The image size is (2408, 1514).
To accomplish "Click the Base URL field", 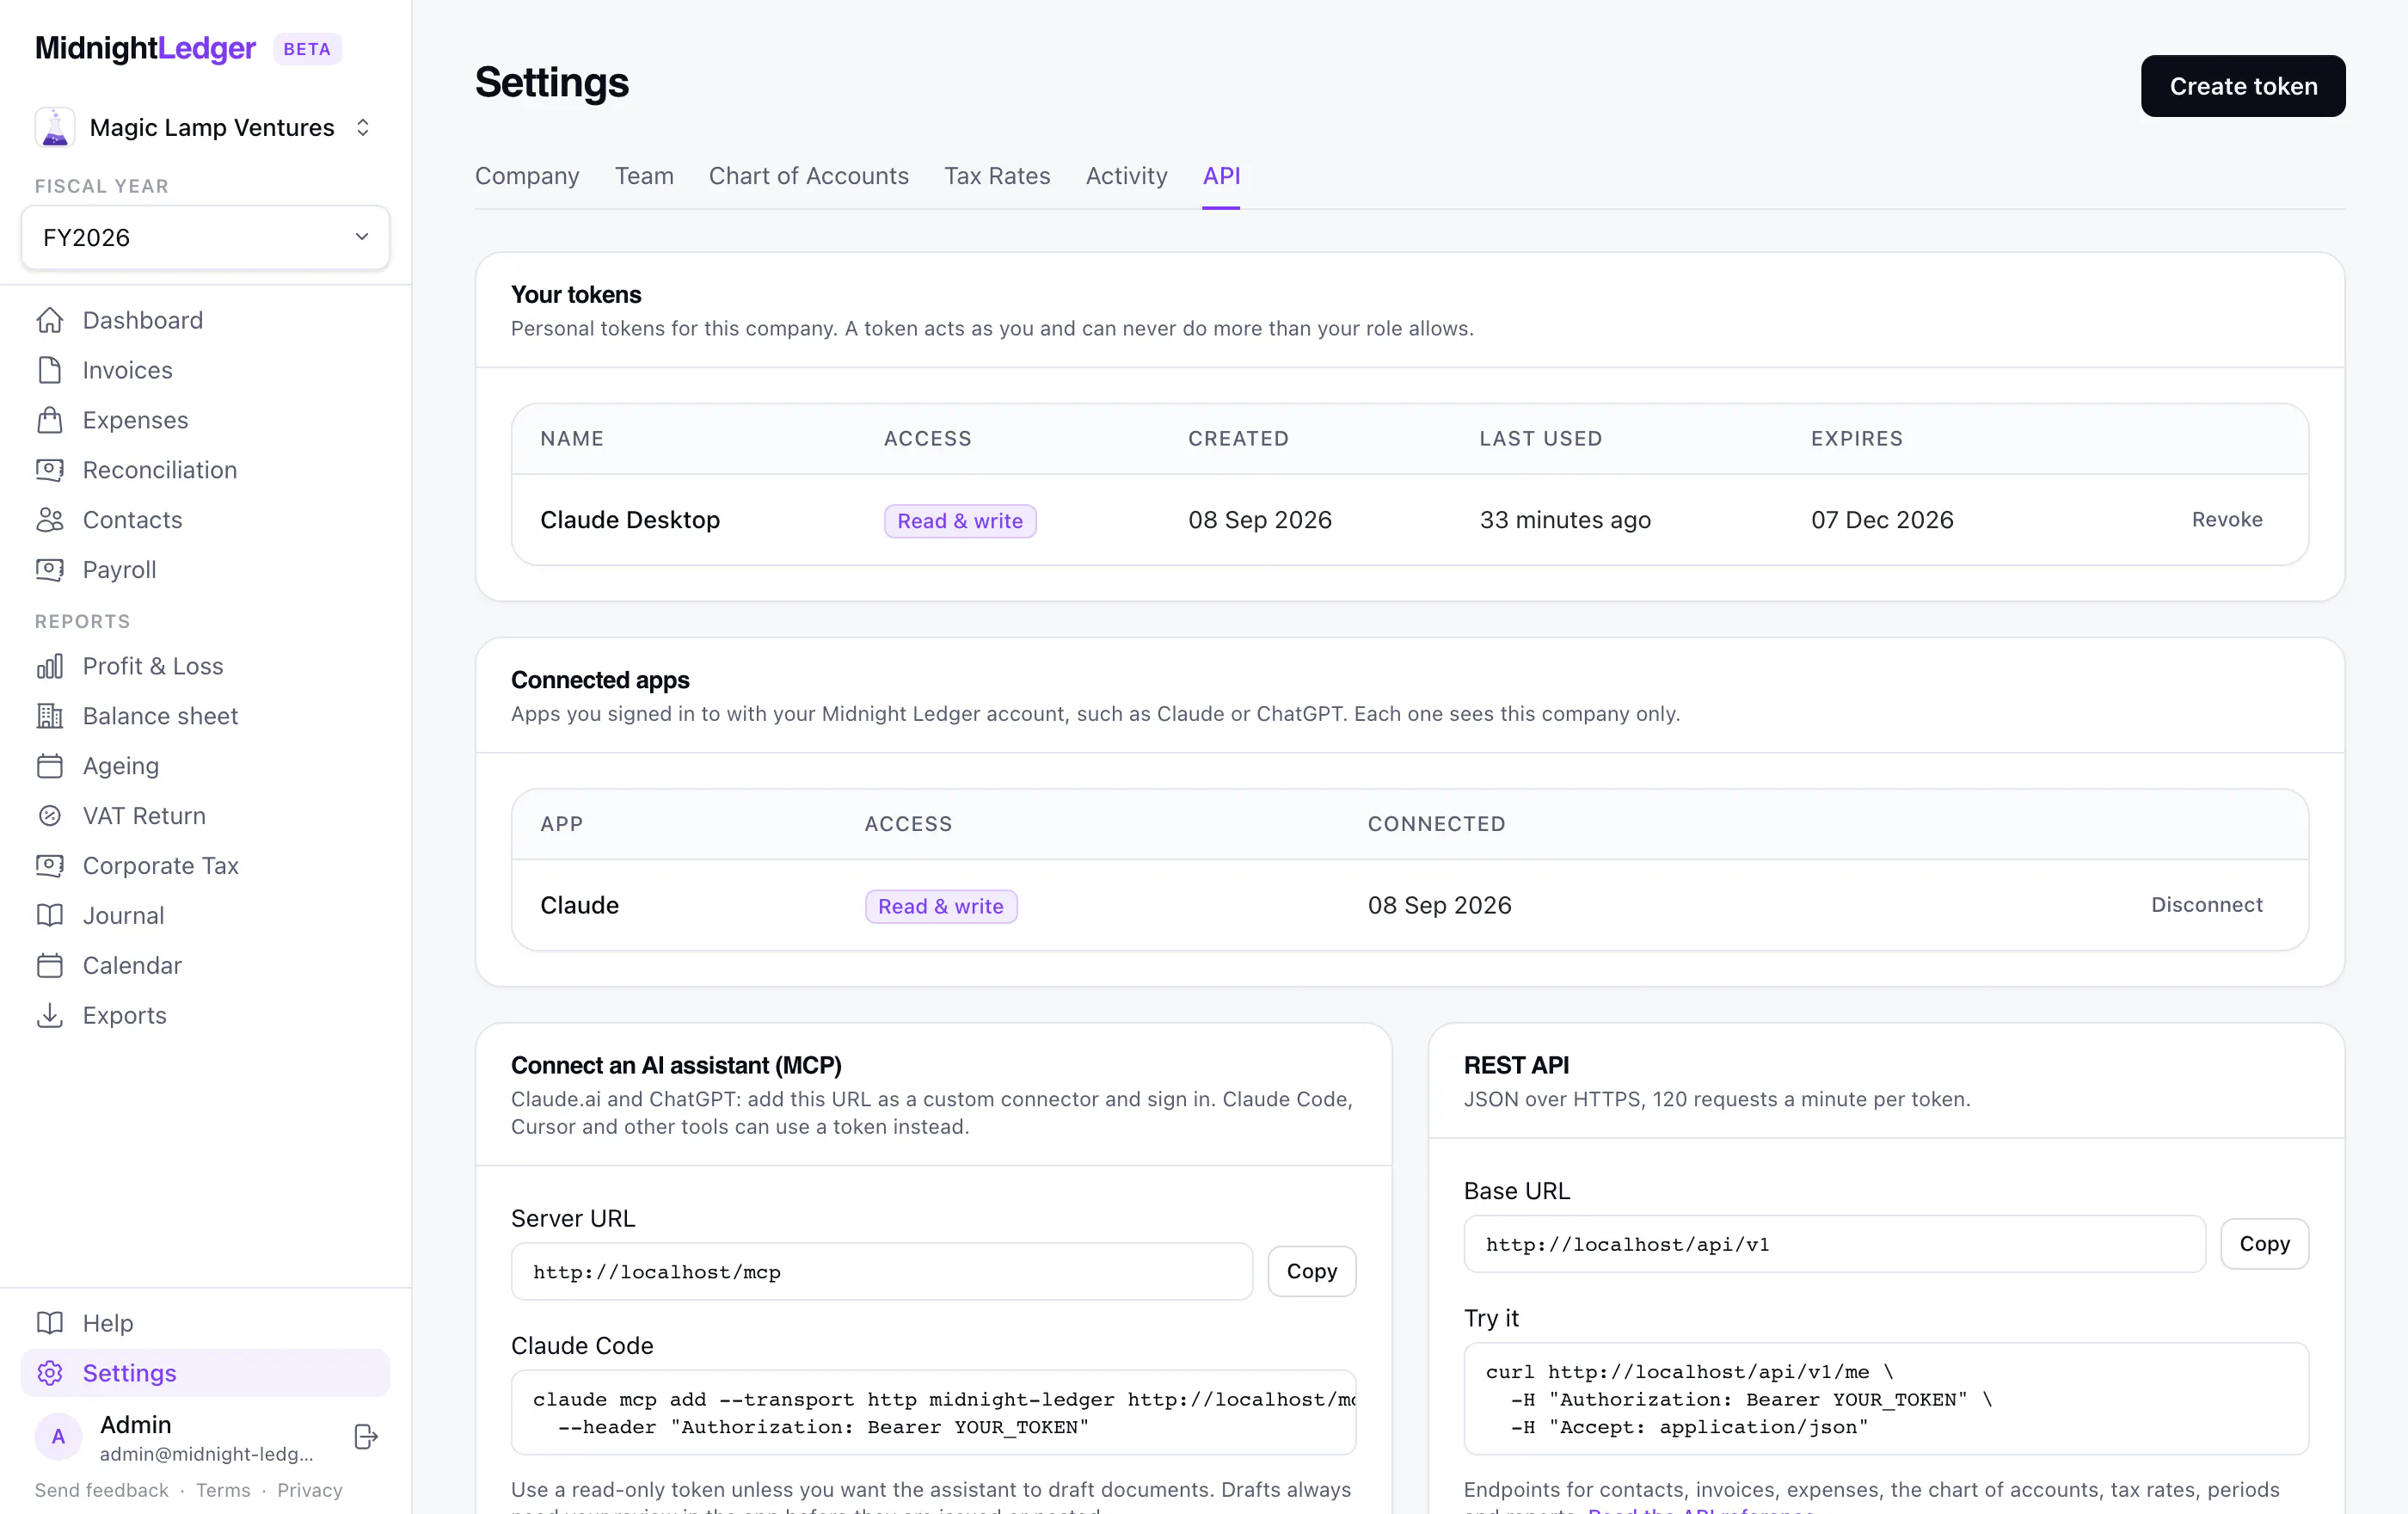I will pos(1835,1244).
